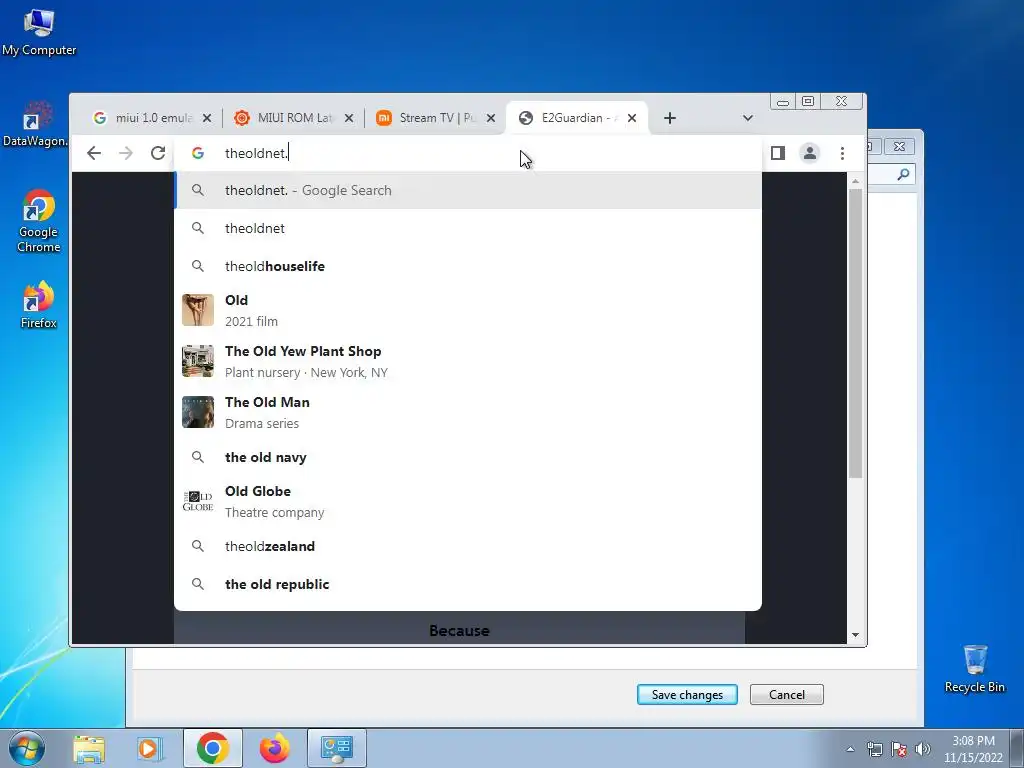
Task: Open the Windows Start menu orb
Action: [26, 748]
